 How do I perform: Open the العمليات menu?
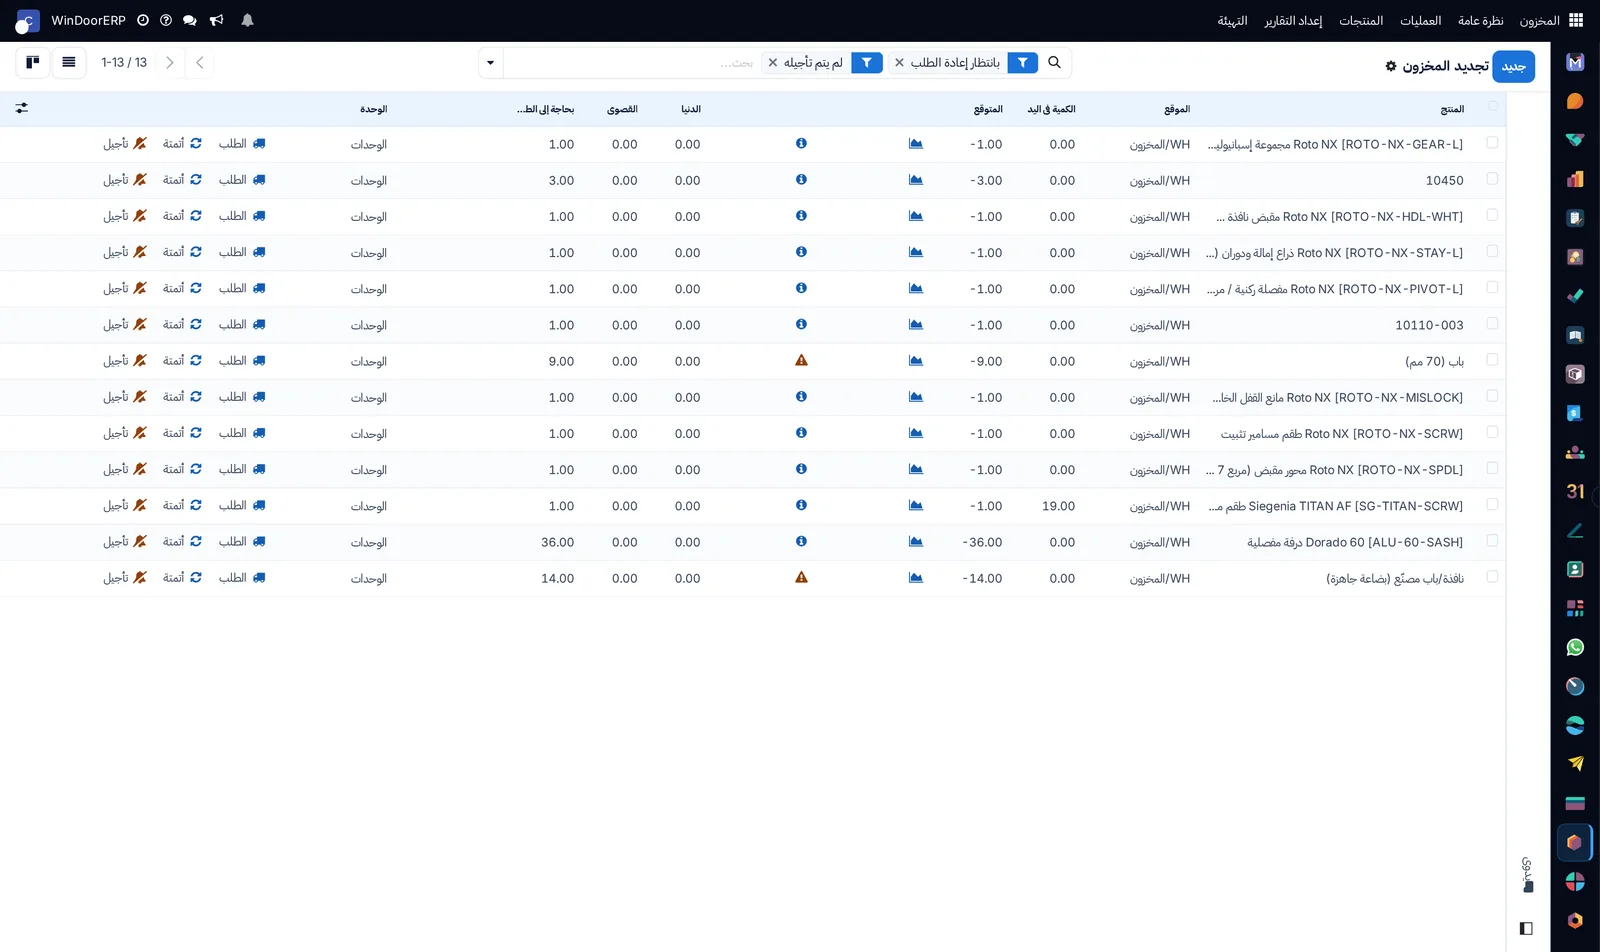tap(1420, 20)
